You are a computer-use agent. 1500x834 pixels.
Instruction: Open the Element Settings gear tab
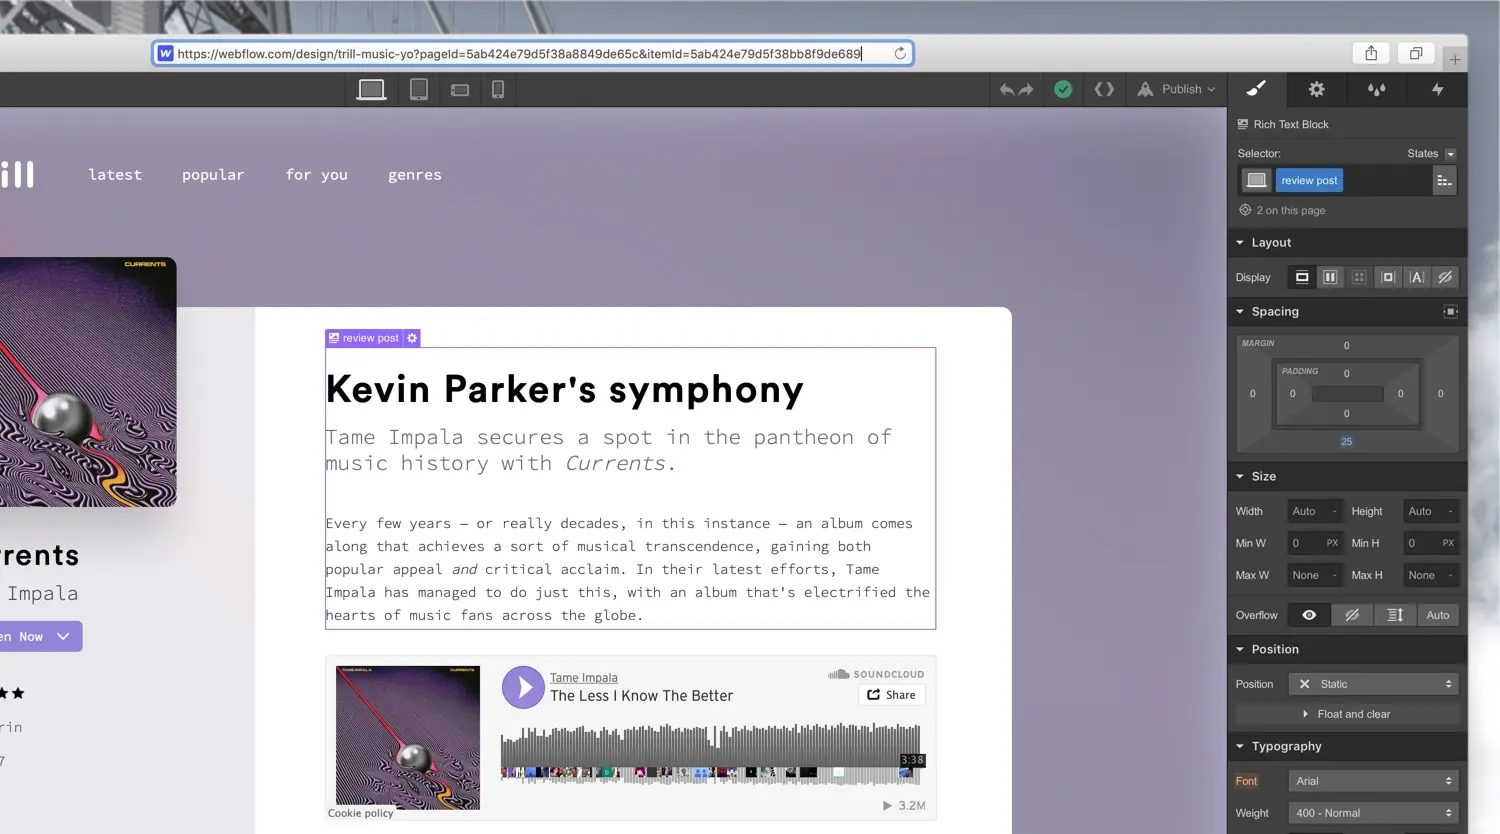pos(1317,89)
